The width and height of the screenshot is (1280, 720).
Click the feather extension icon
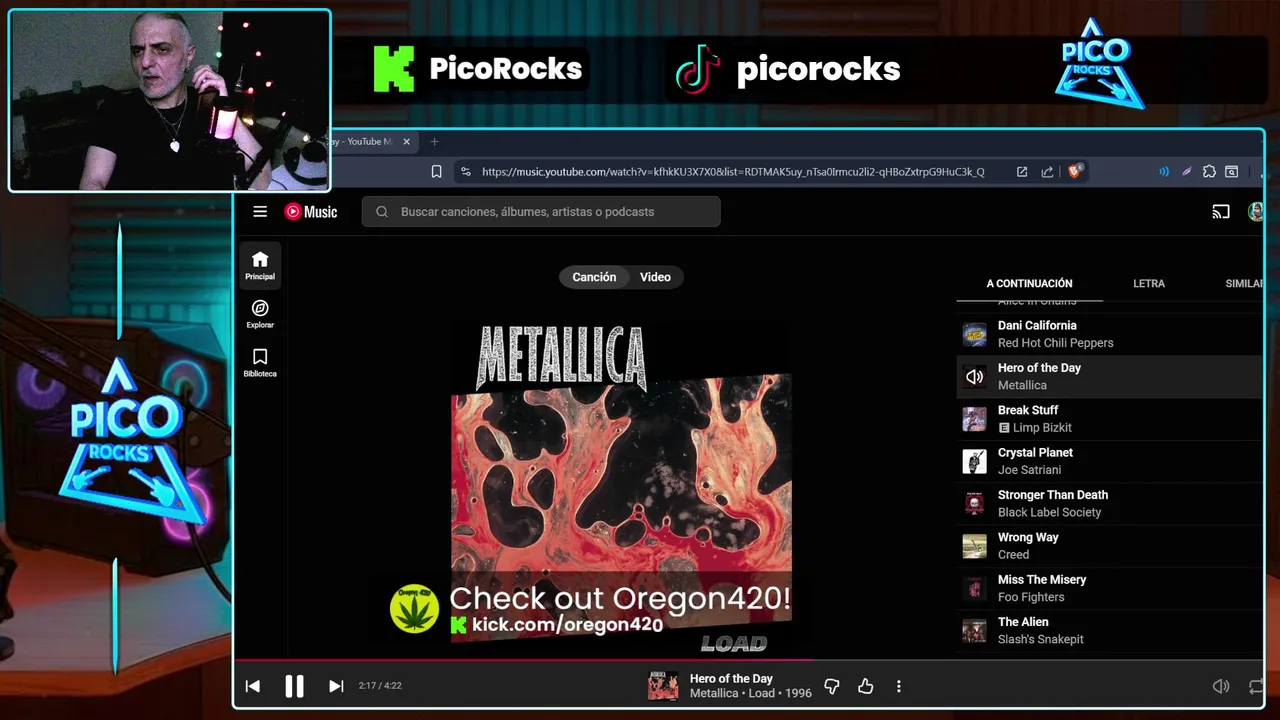1187,172
